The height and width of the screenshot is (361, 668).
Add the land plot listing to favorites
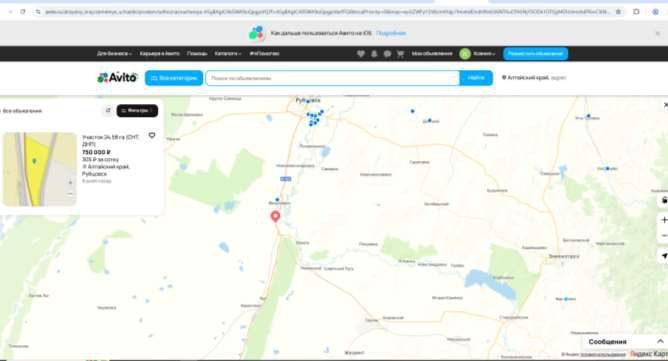click(152, 136)
